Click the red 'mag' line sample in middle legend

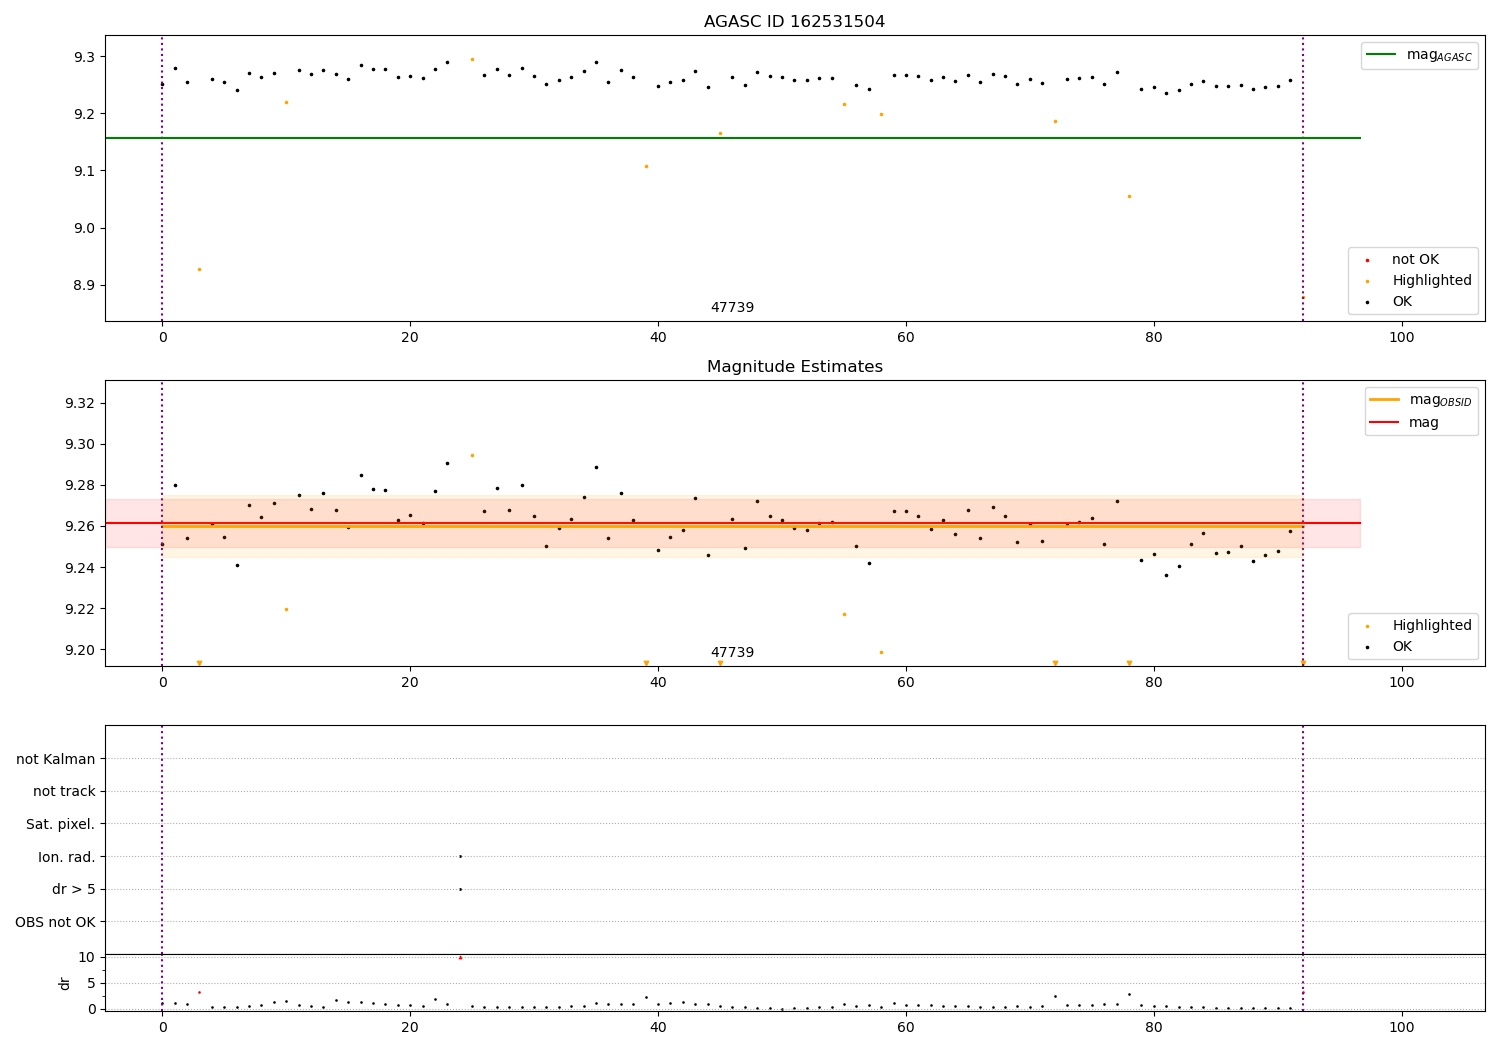coord(1384,423)
